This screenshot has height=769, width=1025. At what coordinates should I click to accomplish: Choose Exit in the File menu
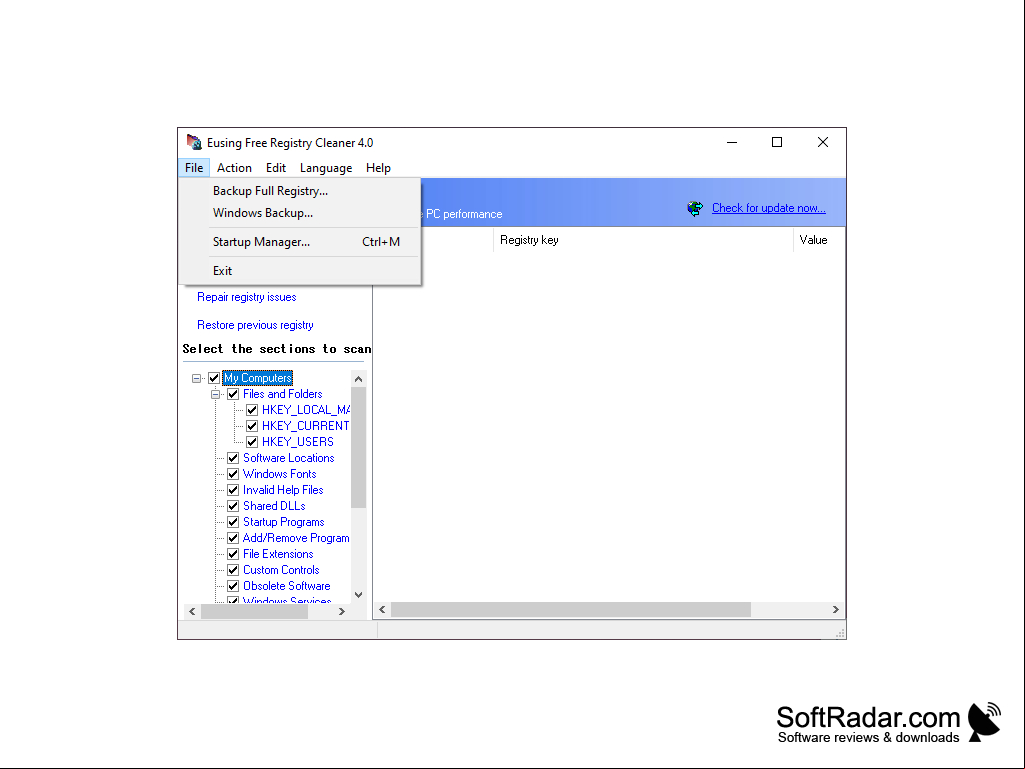[300, 271]
